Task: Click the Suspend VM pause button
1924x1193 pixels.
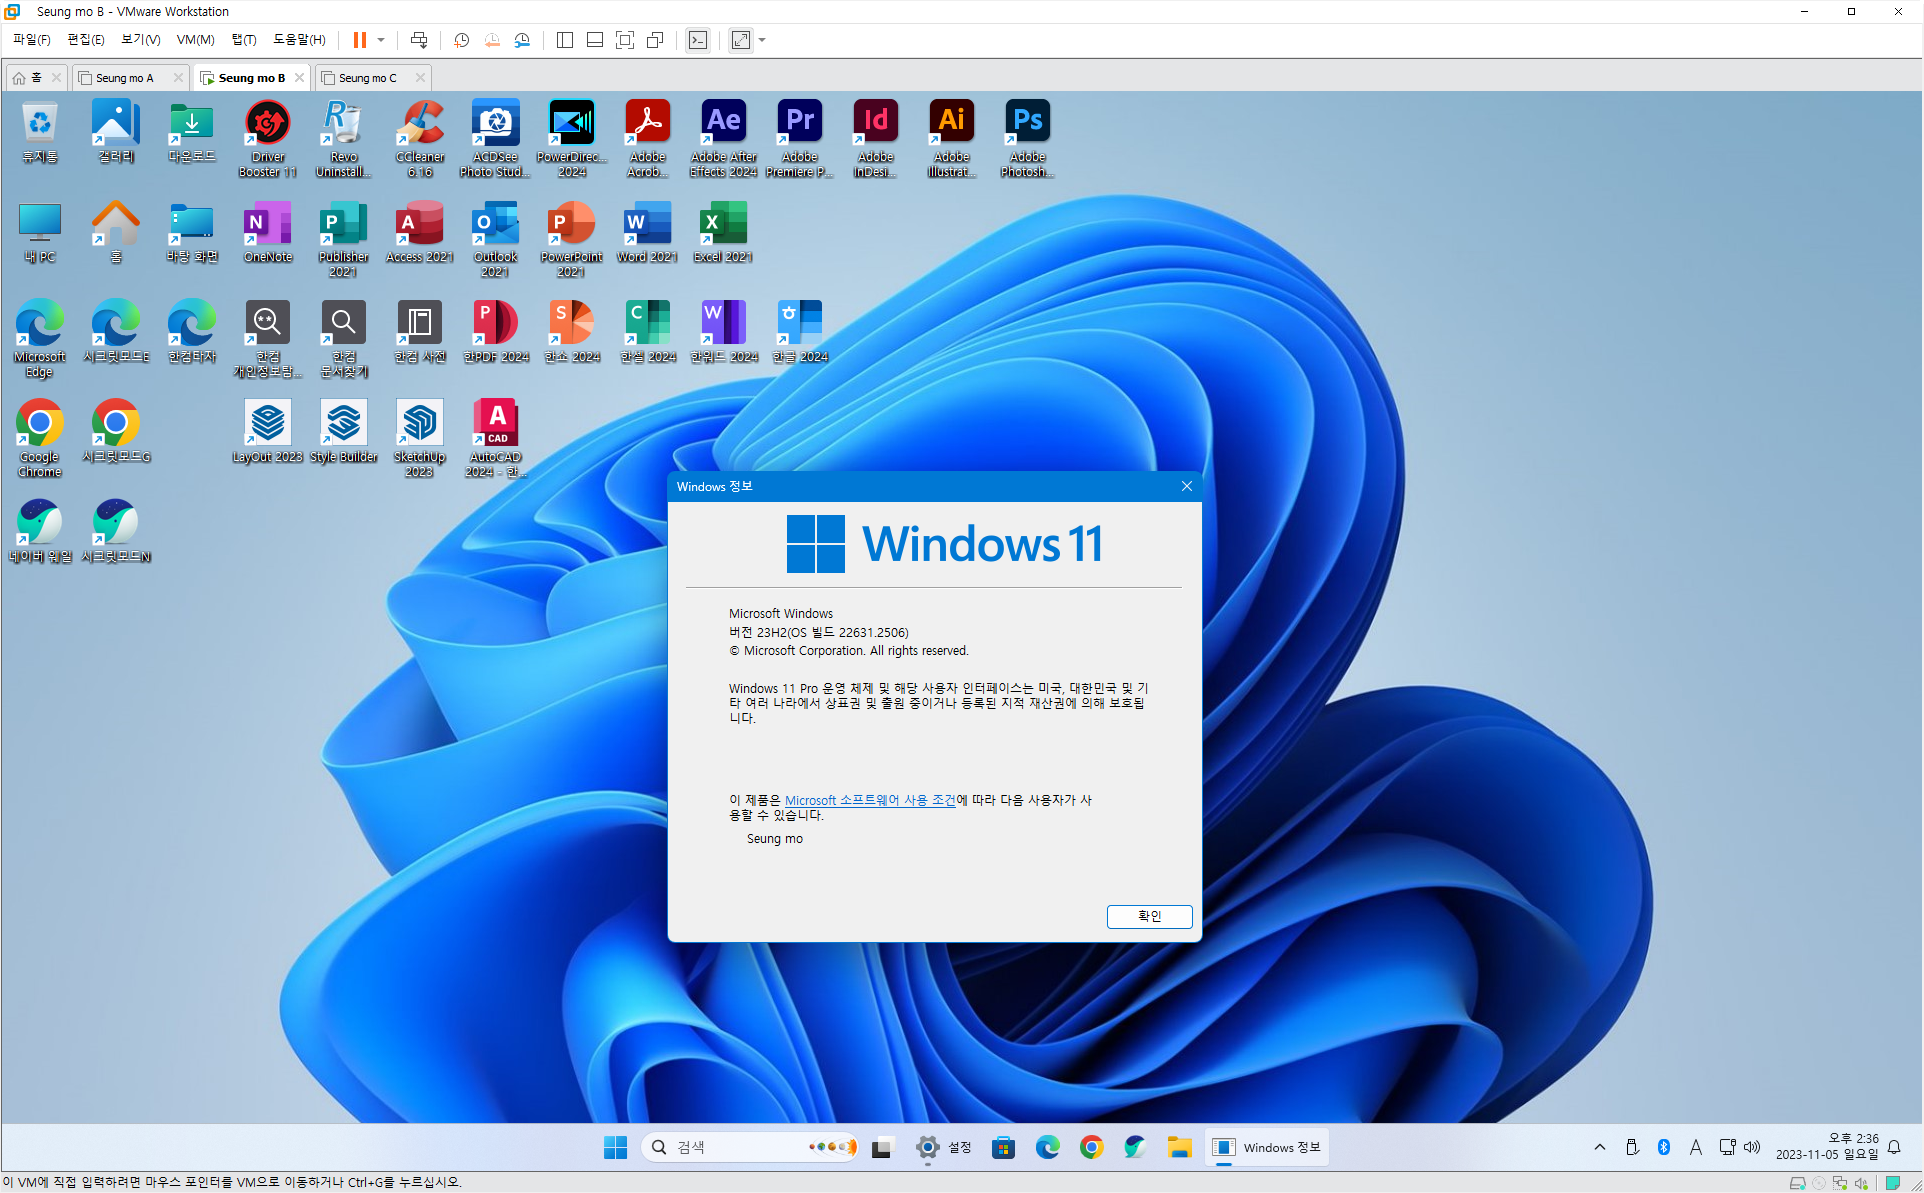Action: [x=359, y=40]
